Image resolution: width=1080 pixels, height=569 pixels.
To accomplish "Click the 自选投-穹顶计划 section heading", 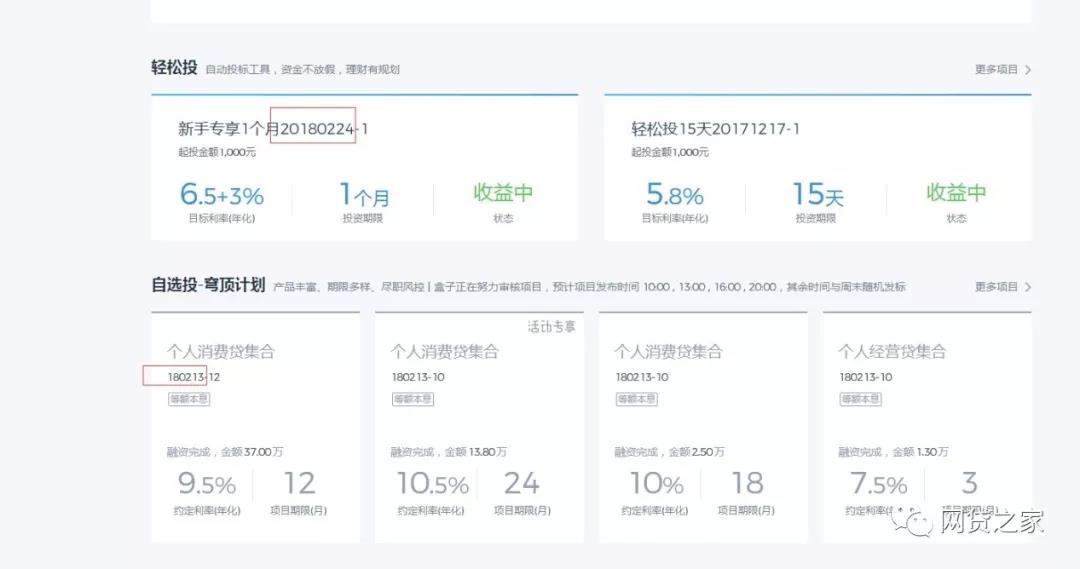I will point(208,285).
